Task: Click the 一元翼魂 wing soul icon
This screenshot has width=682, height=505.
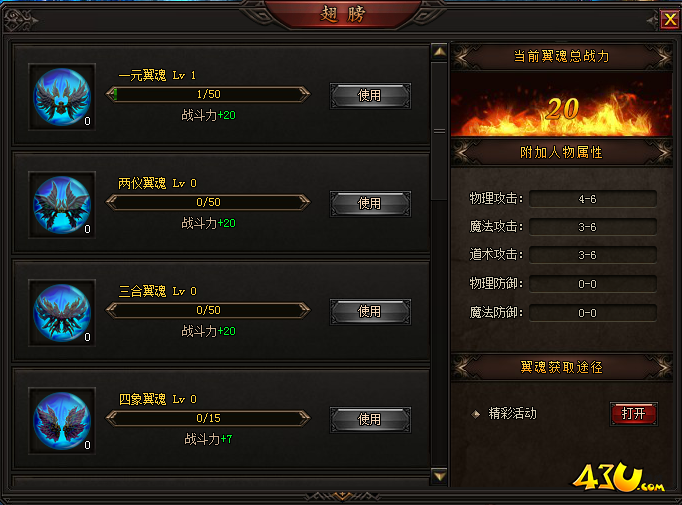Action: 62,97
